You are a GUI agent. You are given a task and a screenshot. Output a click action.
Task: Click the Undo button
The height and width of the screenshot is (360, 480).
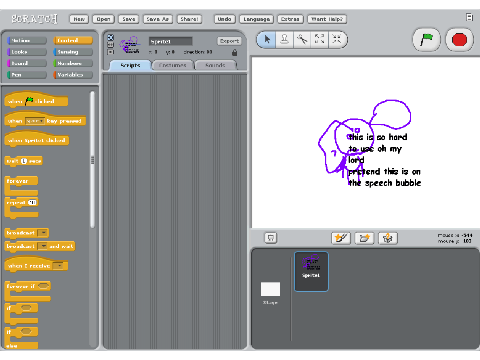[x=224, y=19]
